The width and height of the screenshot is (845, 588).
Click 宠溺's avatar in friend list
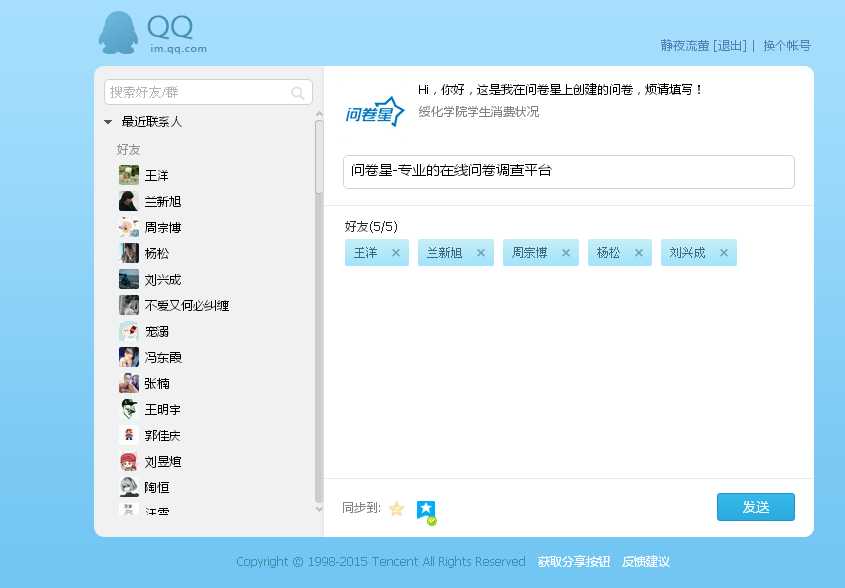click(x=129, y=331)
